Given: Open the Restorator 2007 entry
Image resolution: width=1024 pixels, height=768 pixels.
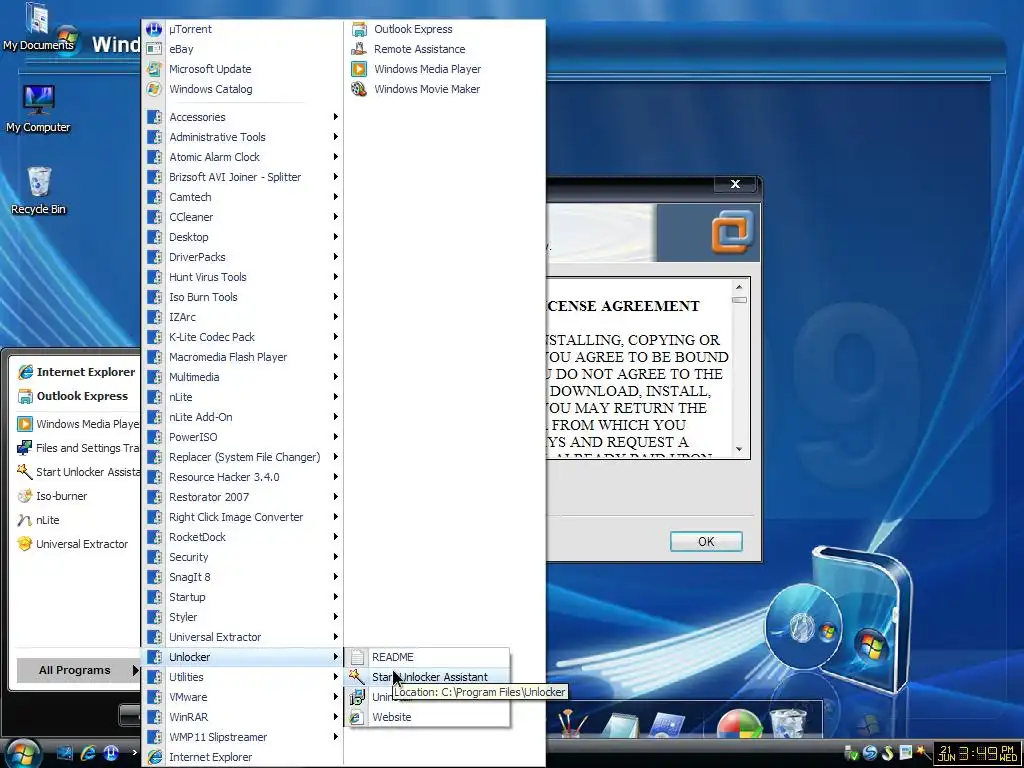Looking at the screenshot, I should coord(242,497).
